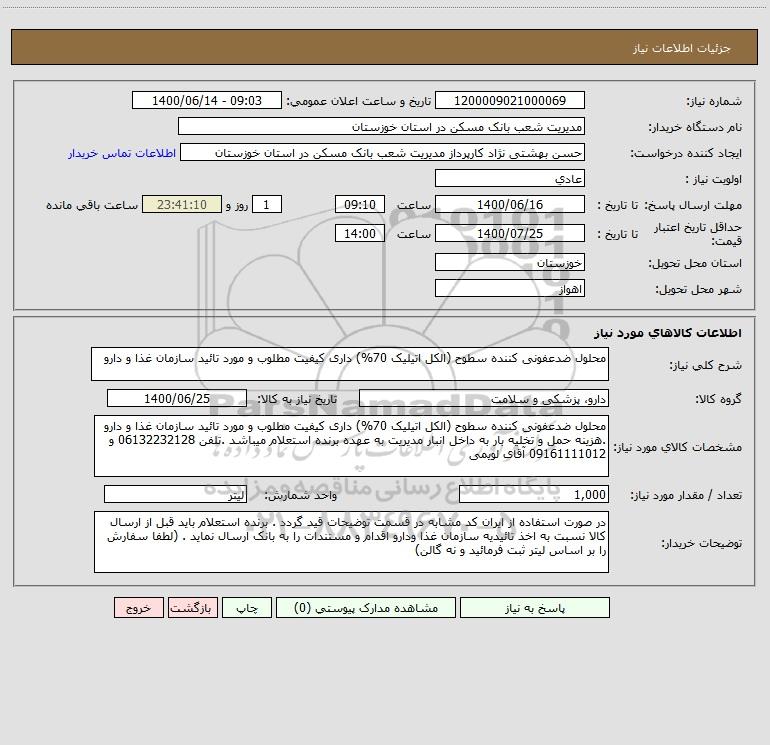Click the بازگشت back button
The width and height of the screenshot is (770, 745).
(x=192, y=607)
